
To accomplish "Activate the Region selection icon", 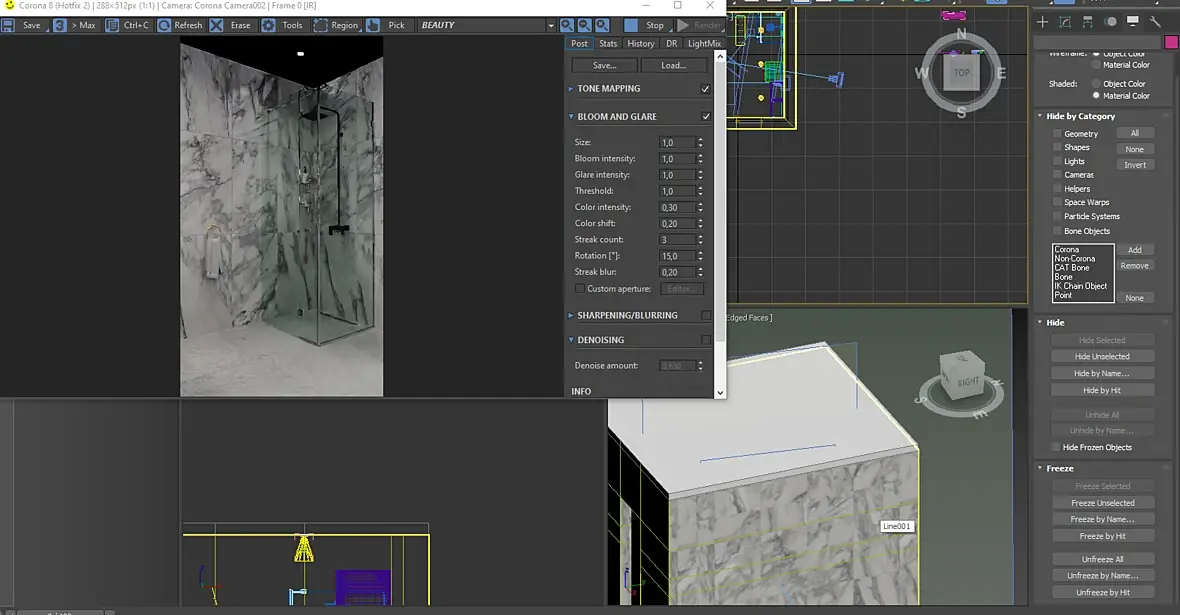I will pos(321,25).
